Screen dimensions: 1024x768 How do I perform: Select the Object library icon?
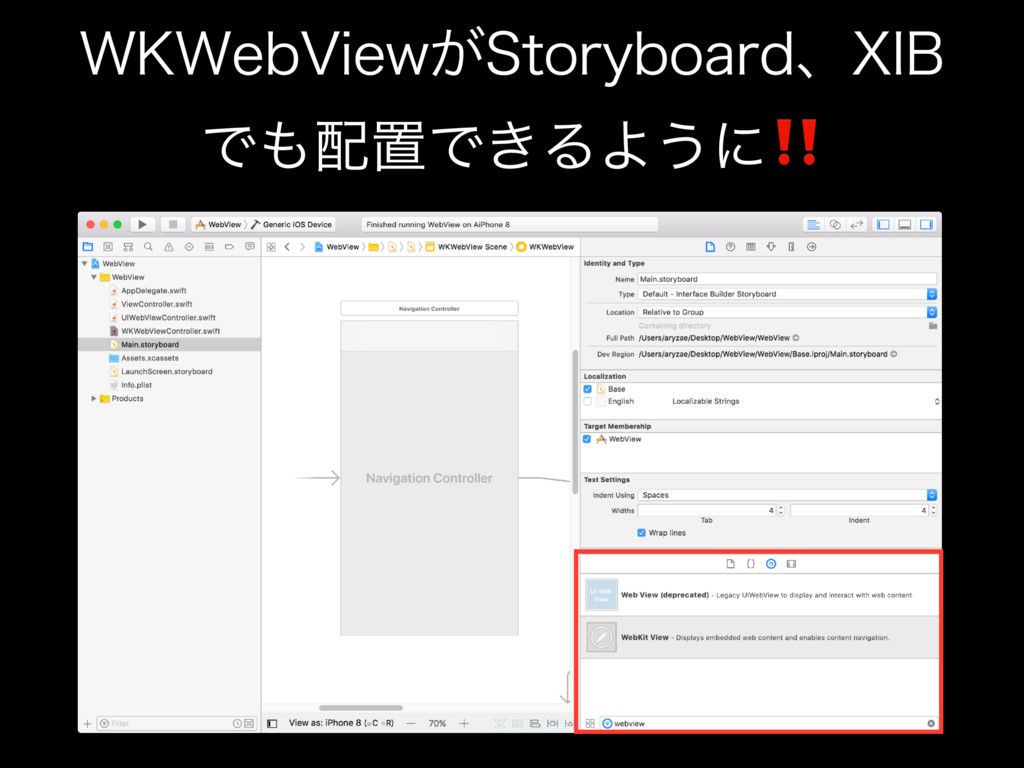click(x=771, y=564)
